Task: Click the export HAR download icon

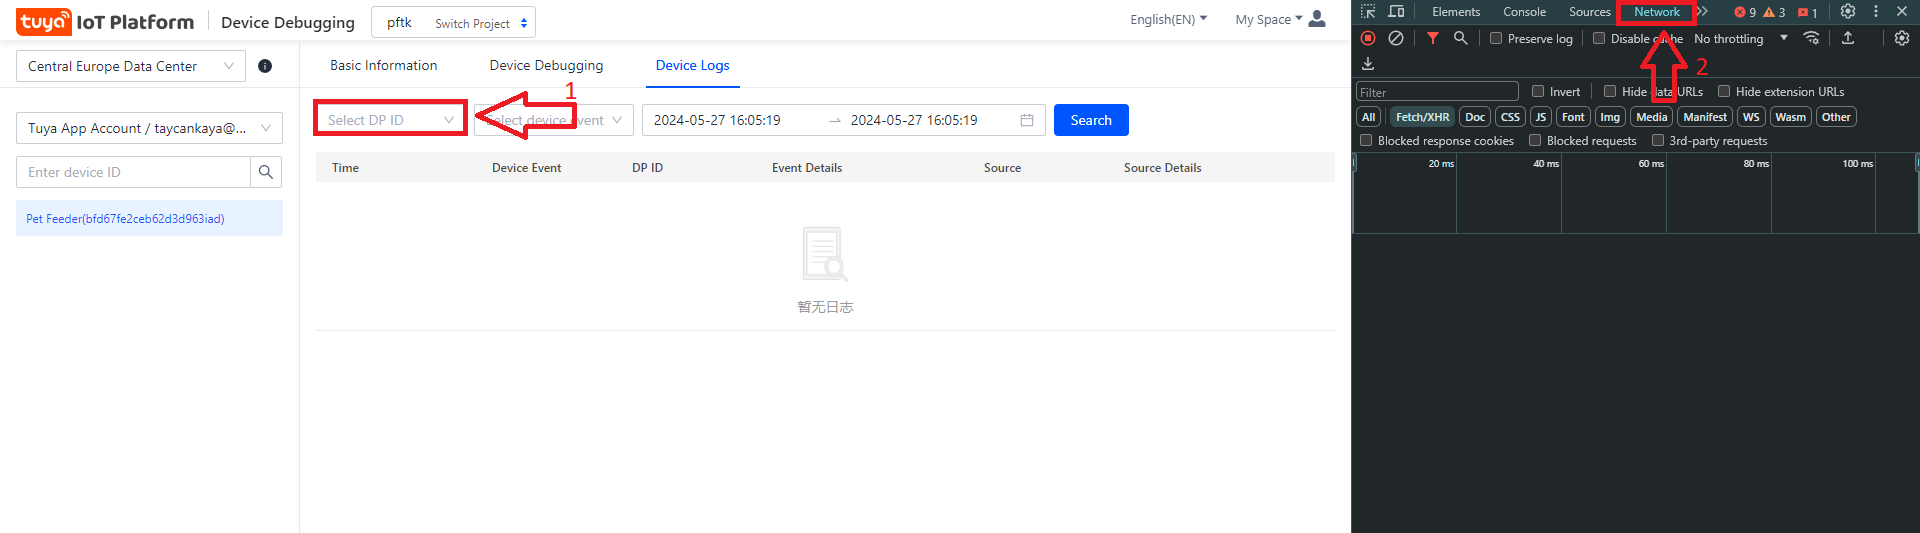Action: [1368, 64]
